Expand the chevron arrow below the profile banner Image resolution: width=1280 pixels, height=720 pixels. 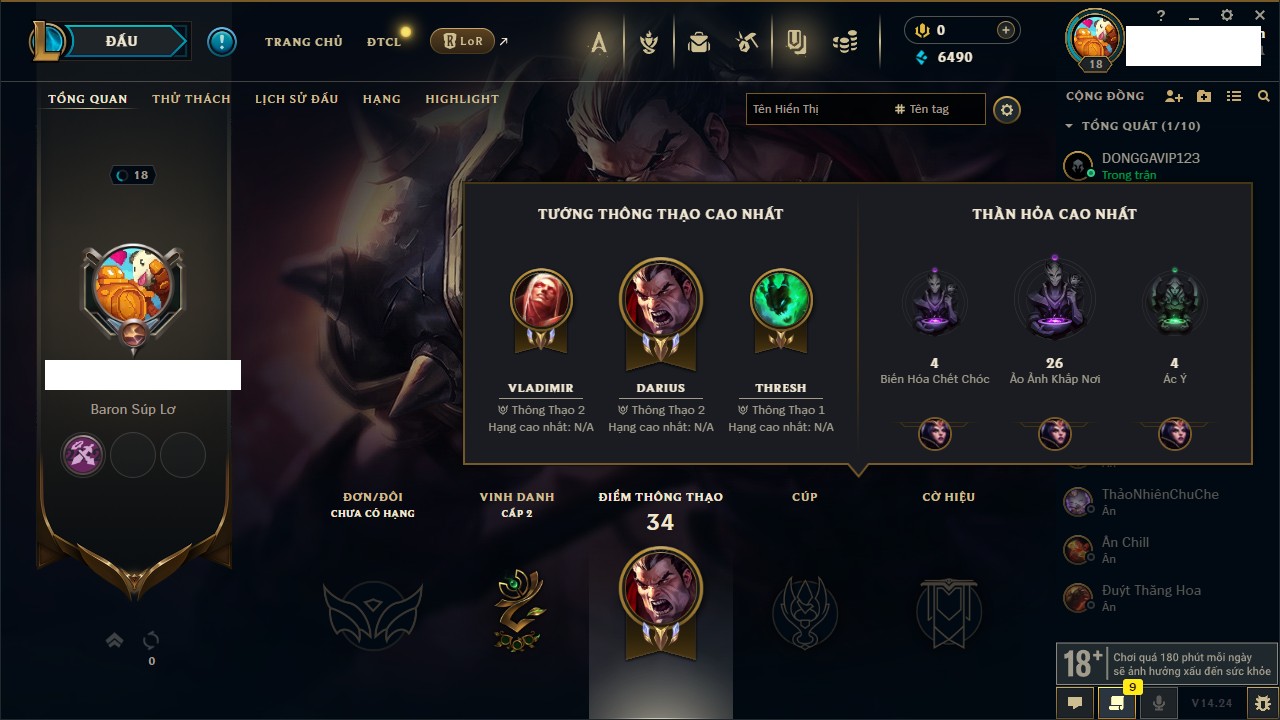point(115,640)
